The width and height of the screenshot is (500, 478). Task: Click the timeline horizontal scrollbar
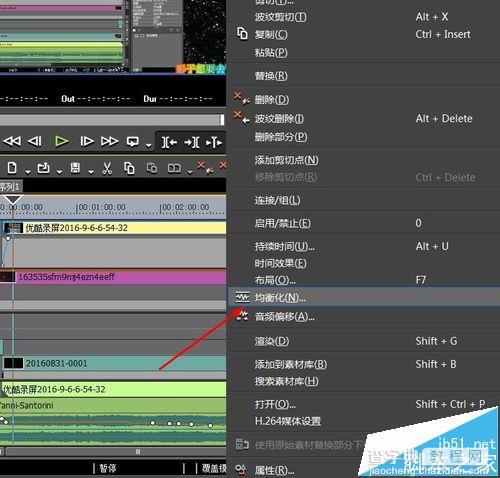115,452
